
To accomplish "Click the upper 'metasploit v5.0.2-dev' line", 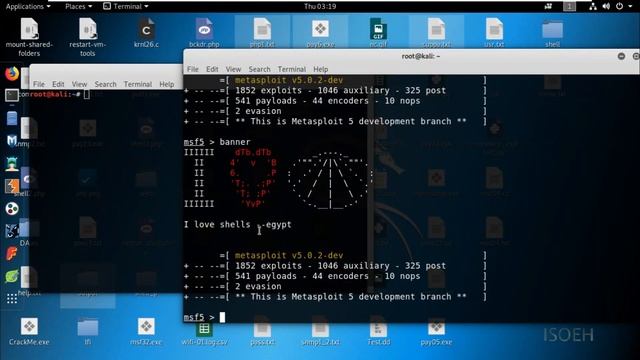I will click(289, 80).
